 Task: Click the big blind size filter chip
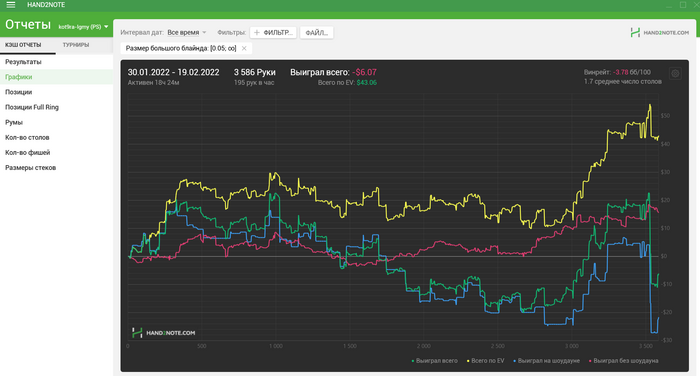coord(181,48)
